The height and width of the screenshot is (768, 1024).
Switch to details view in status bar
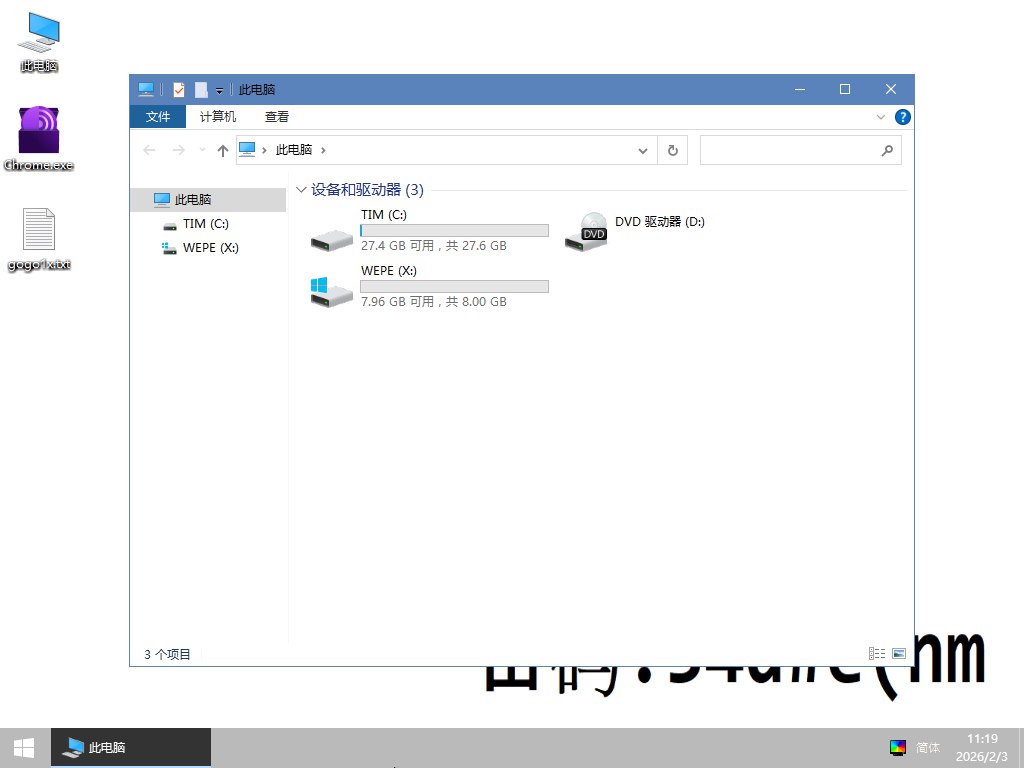877,654
